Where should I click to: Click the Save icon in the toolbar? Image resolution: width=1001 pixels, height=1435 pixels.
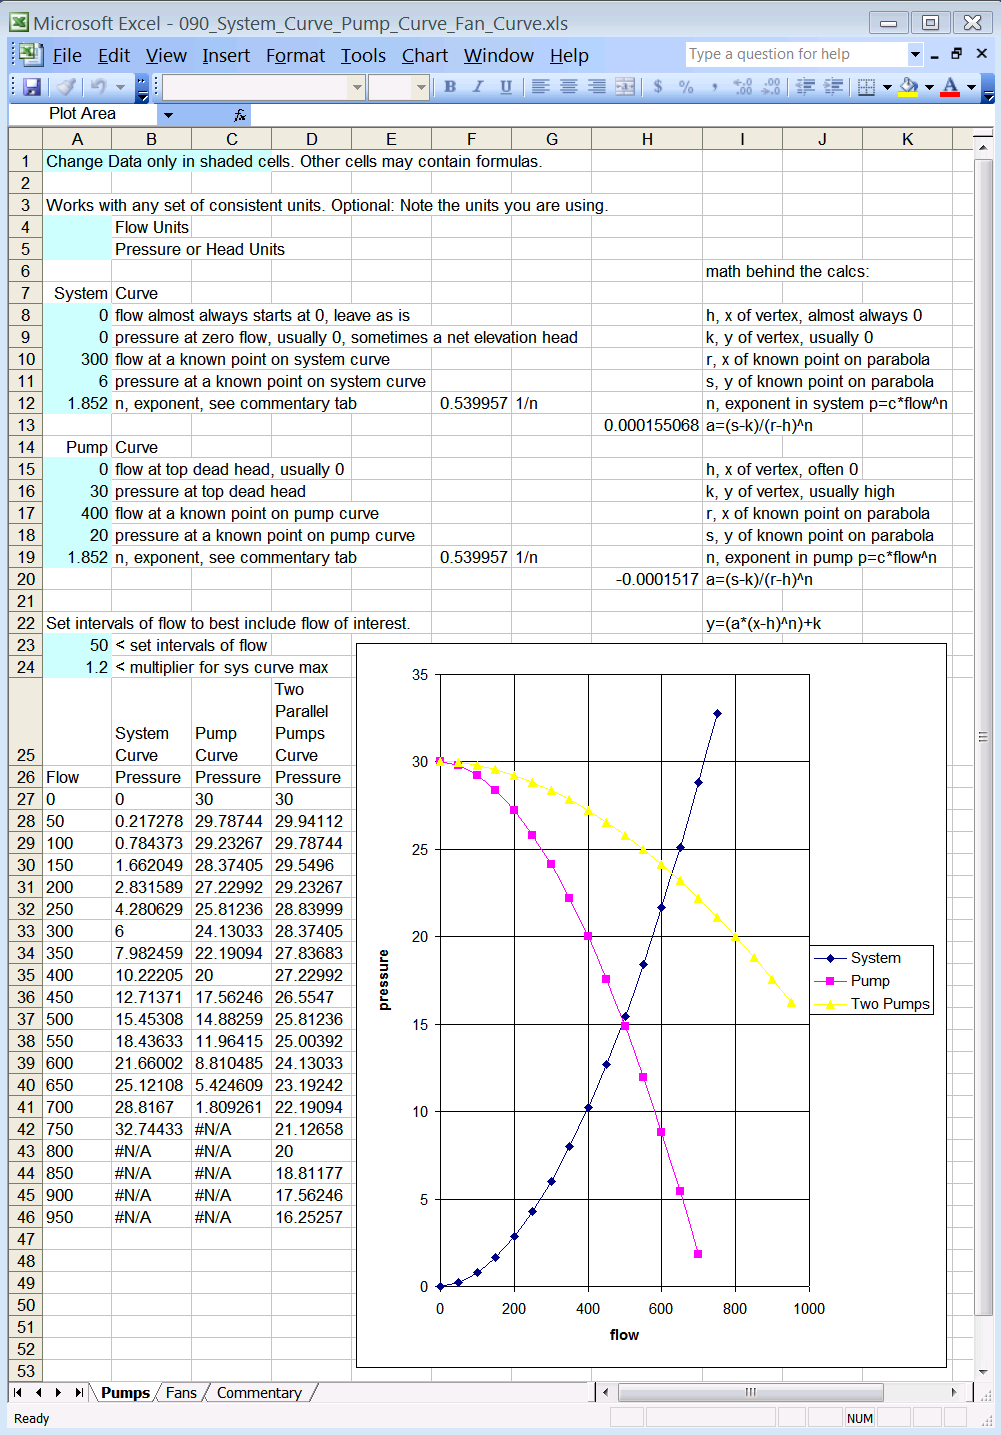[x=31, y=87]
